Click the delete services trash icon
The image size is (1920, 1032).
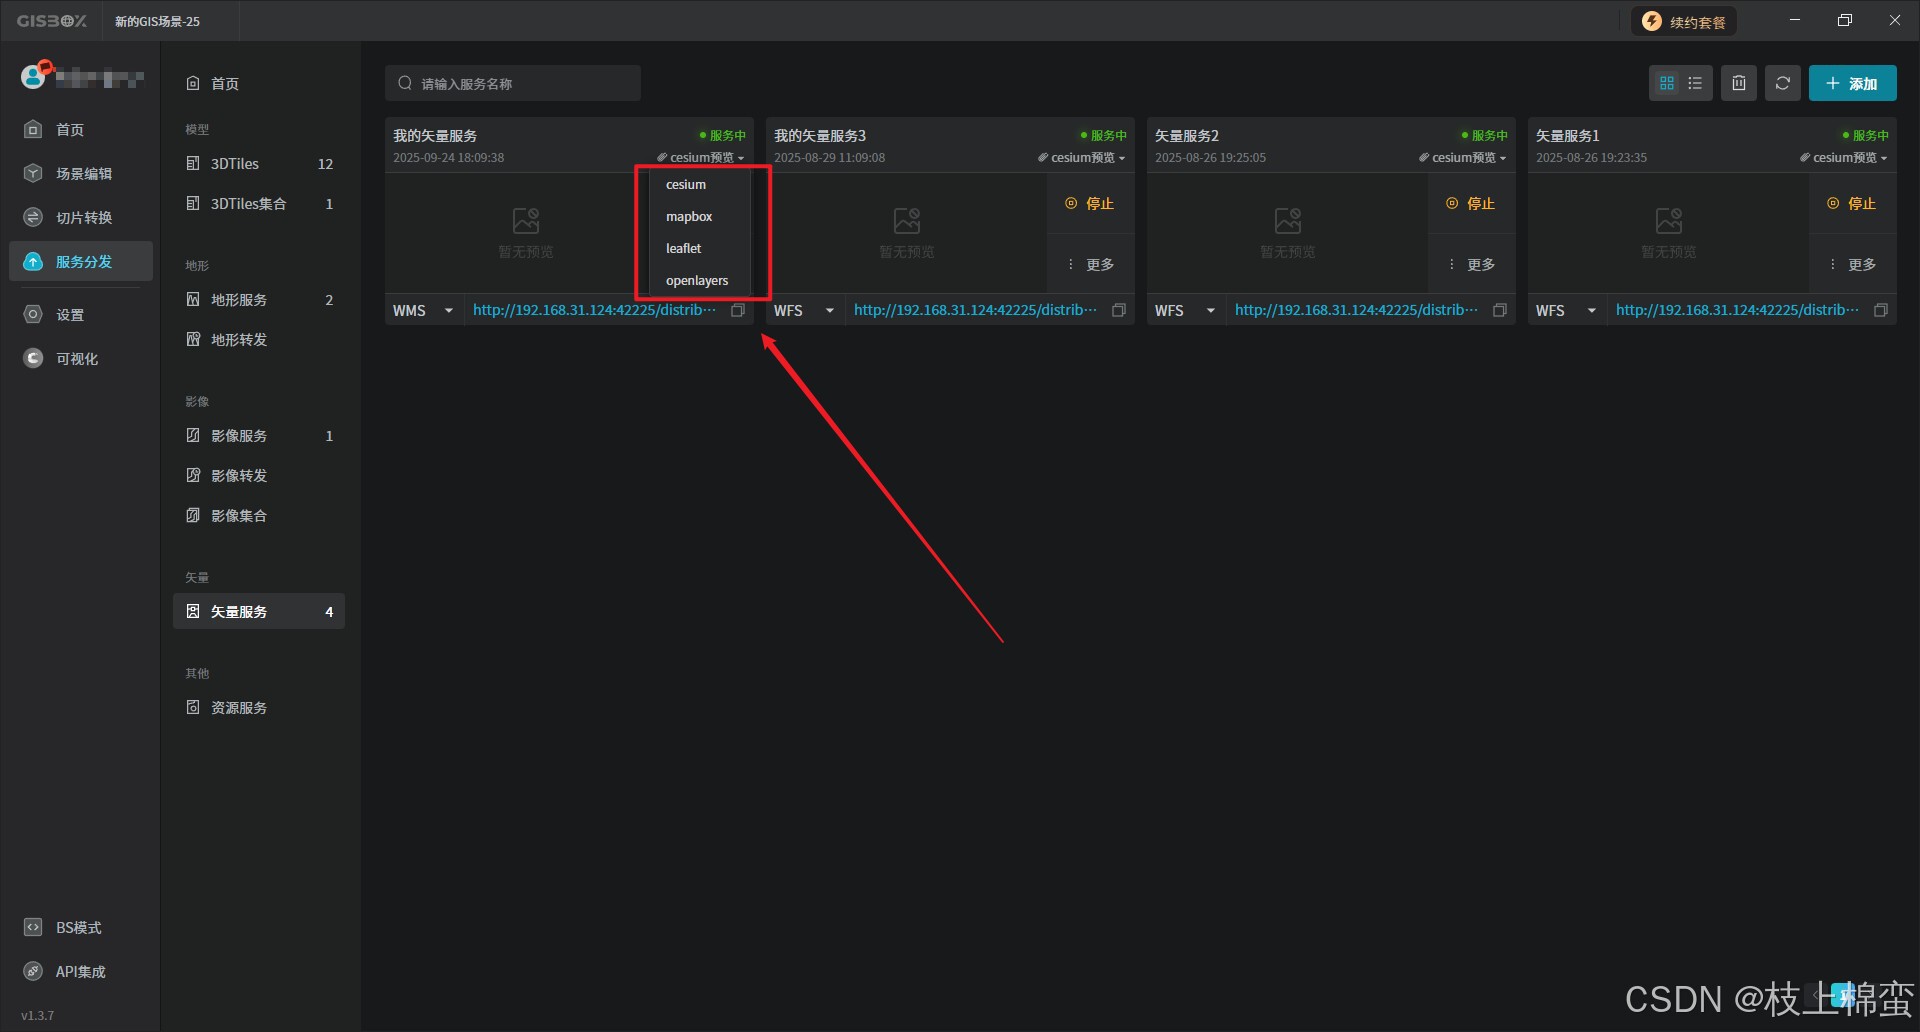point(1738,83)
